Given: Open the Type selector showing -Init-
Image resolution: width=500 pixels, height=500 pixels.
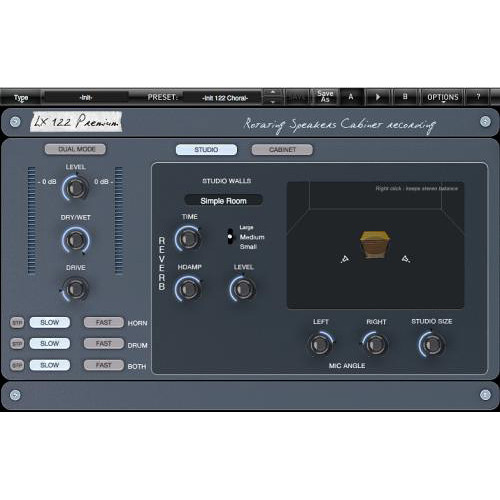Looking at the screenshot, I should pyautogui.click(x=86, y=97).
